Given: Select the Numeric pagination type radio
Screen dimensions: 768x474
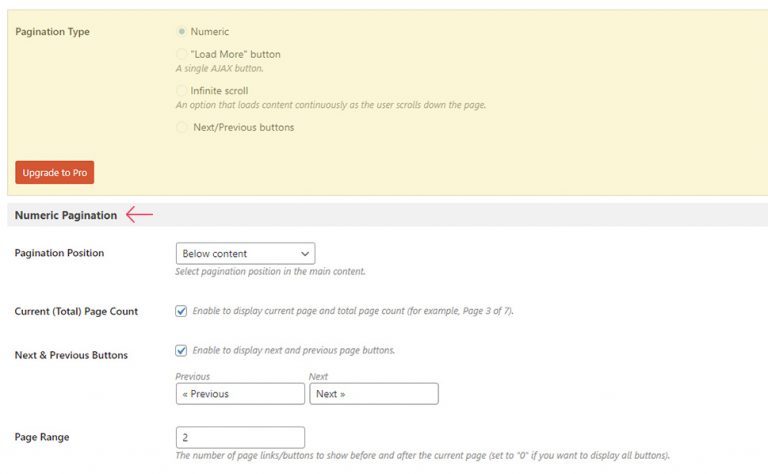Looking at the screenshot, I should coord(182,31).
